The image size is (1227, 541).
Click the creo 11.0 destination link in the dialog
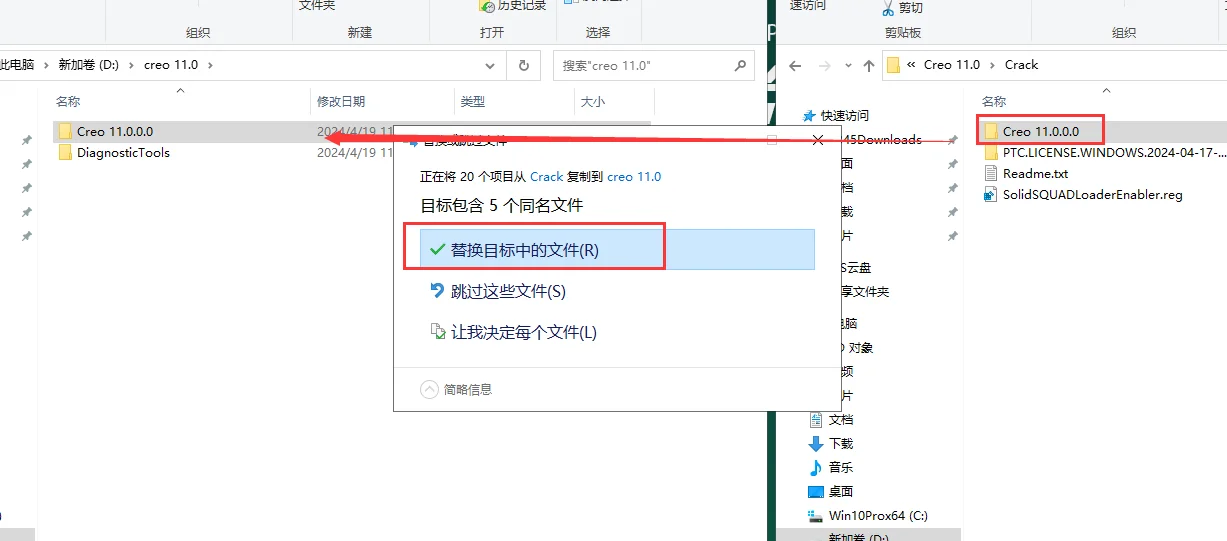(634, 176)
